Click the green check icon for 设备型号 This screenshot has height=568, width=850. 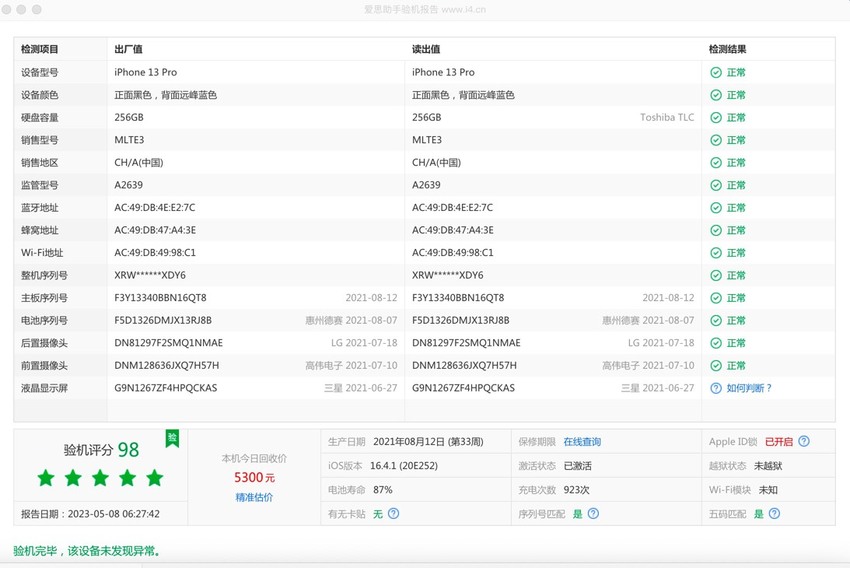716,73
